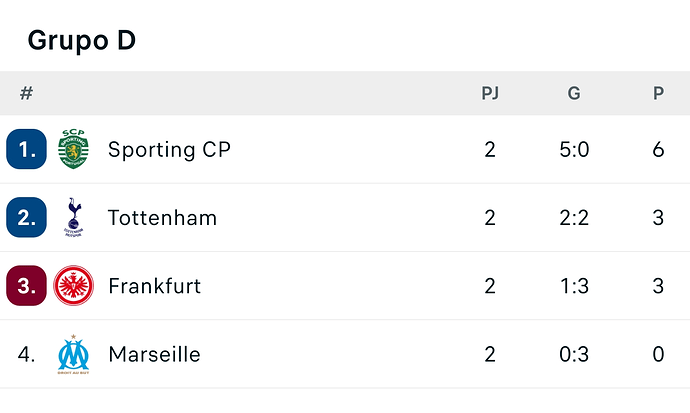The width and height of the screenshot is (690, 413).
Task: Open the Sporting CP team name
Action: click(x=169, y=150)
